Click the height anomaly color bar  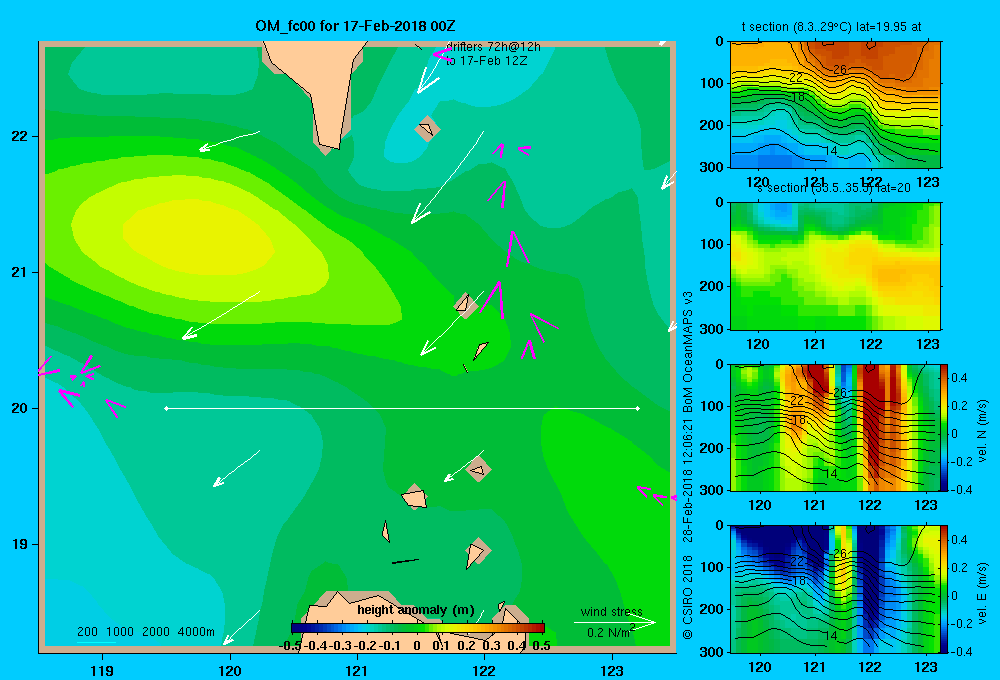coord(418,628)
